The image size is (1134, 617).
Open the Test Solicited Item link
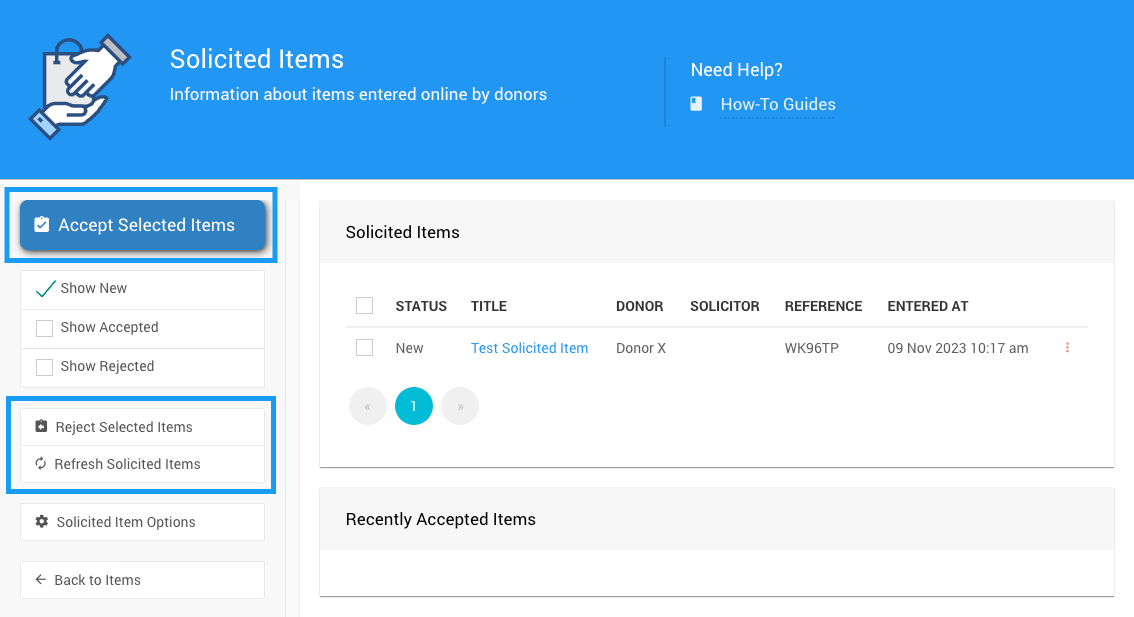pos(529,348)
